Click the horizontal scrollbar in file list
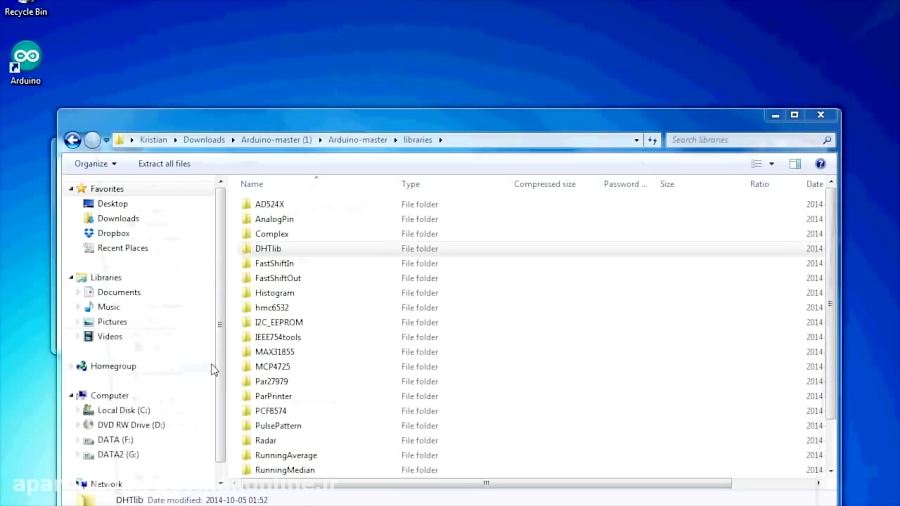 [x=486, y=484]
